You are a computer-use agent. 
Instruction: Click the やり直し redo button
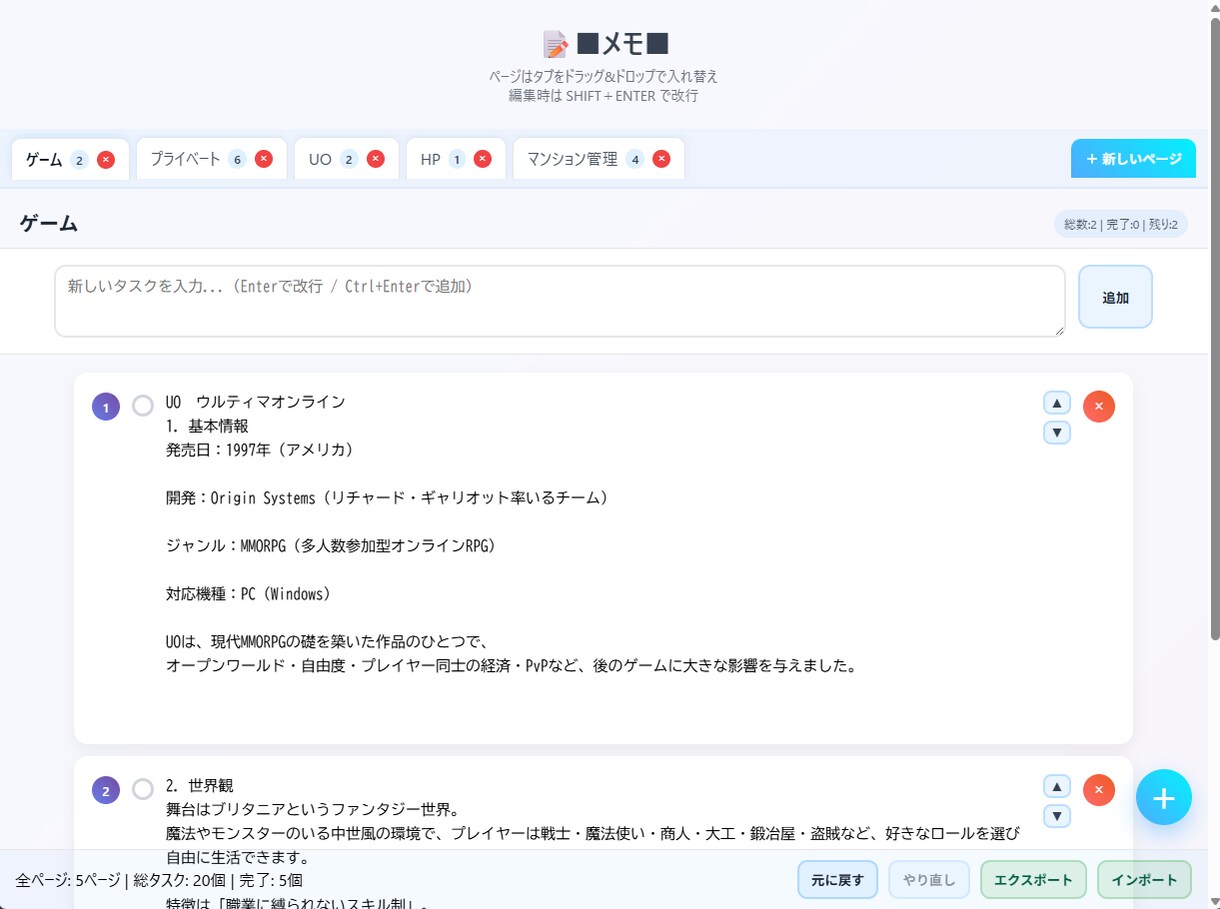929,880
